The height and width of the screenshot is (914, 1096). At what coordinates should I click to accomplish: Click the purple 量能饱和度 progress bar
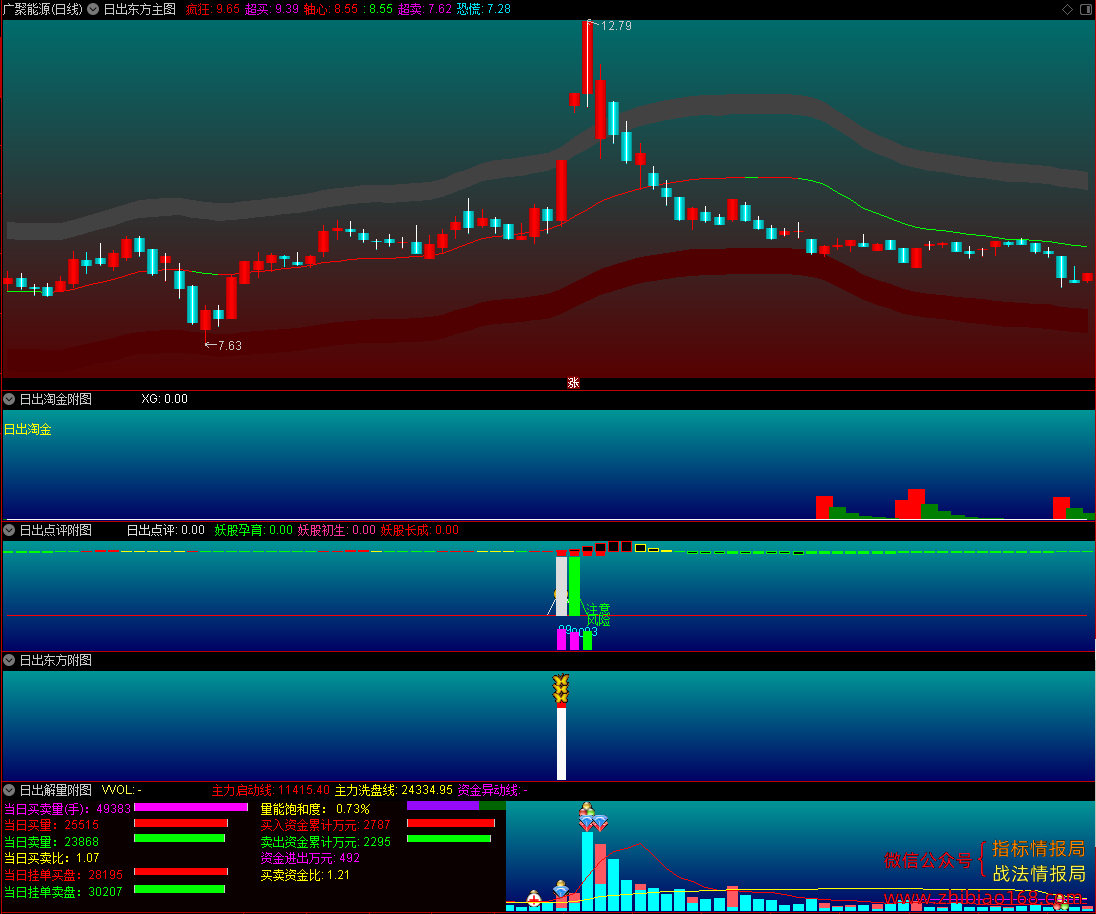point(443,806)
